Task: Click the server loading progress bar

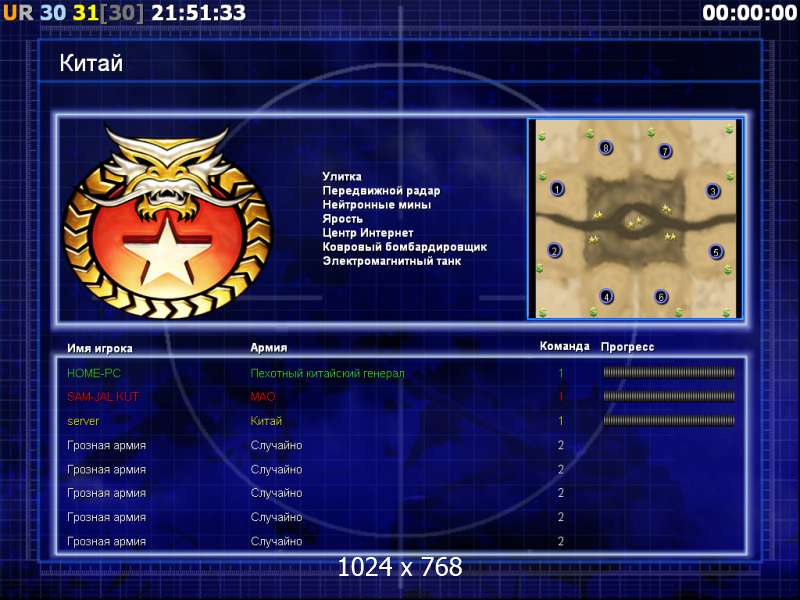Action: click(x=669, y=420)
